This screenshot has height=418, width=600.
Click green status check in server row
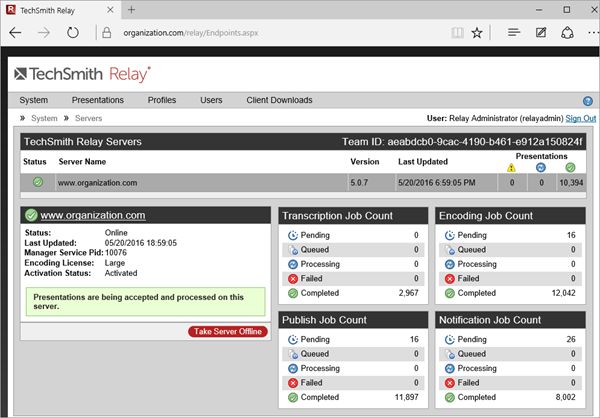point(38,182)
